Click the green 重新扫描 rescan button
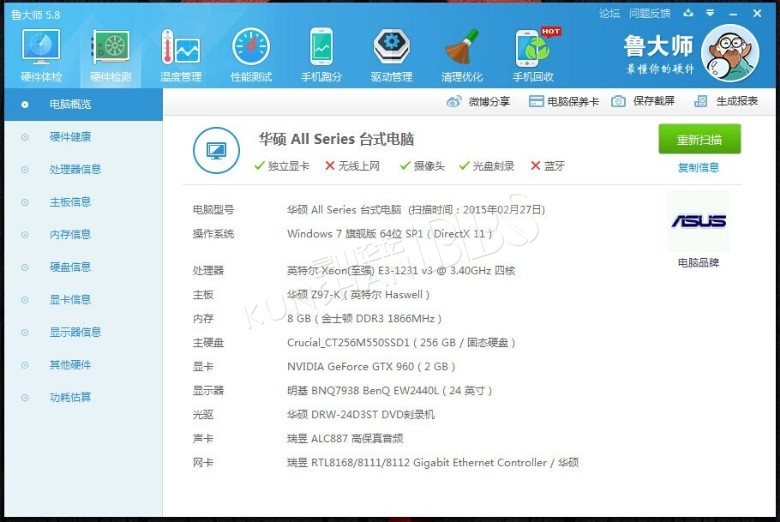Screen dimensions: 780x522 699,139
